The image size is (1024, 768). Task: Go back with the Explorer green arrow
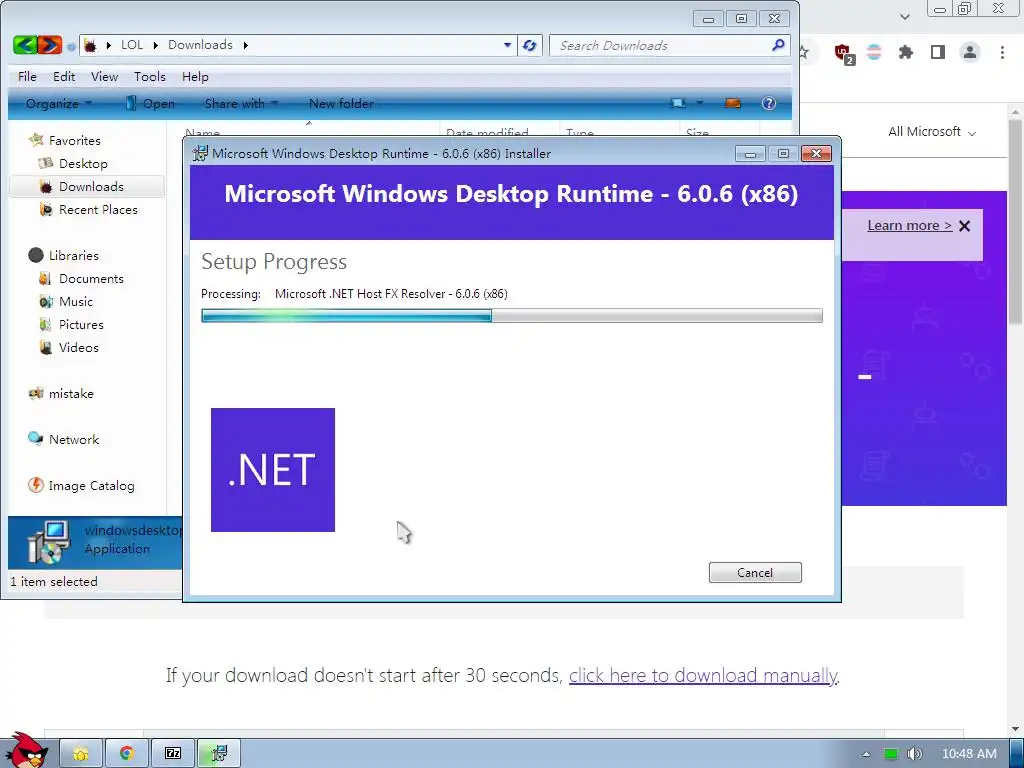25,45
